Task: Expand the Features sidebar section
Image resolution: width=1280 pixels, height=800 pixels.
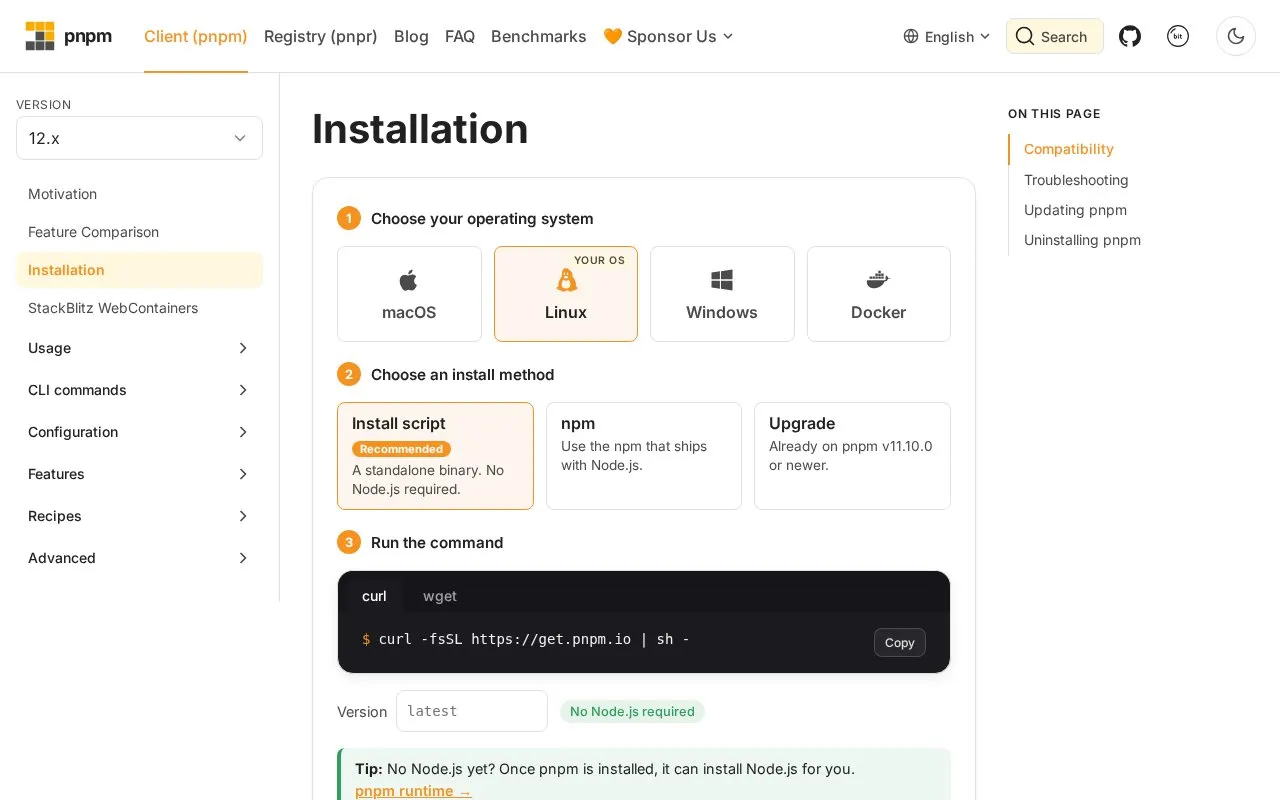Action: [139, 474]
